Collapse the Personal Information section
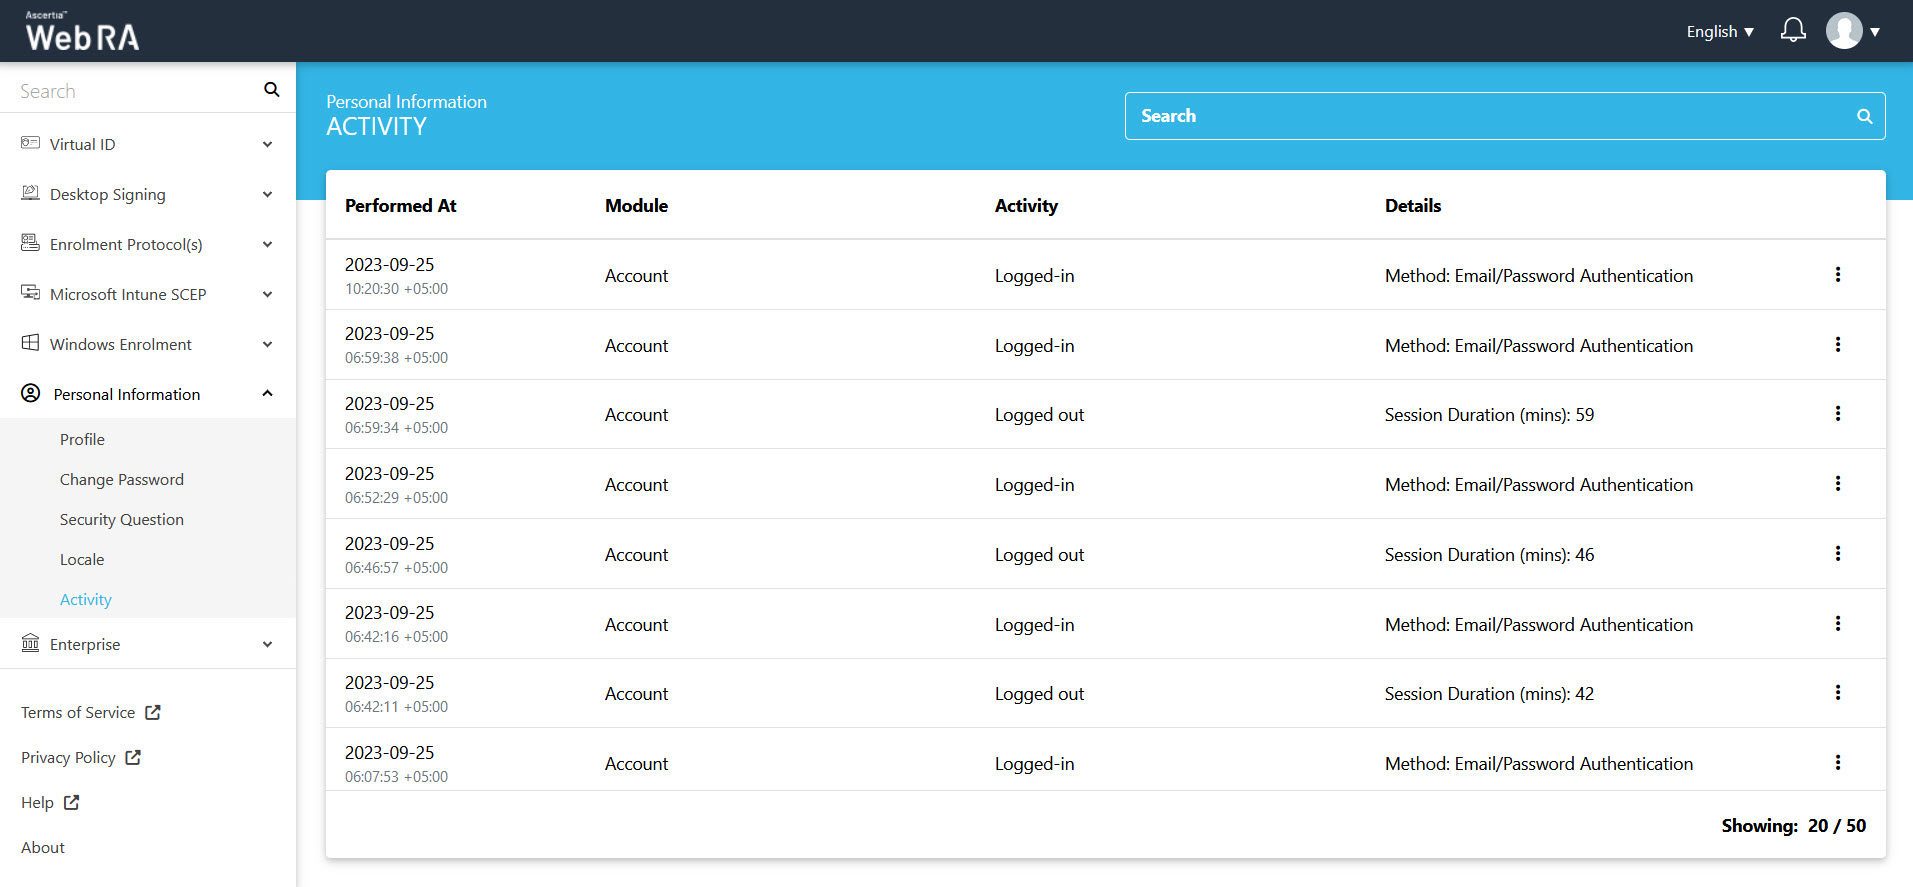Viewport: 1913px width, 887px height. pyautogui.click(x=147, y=394)
